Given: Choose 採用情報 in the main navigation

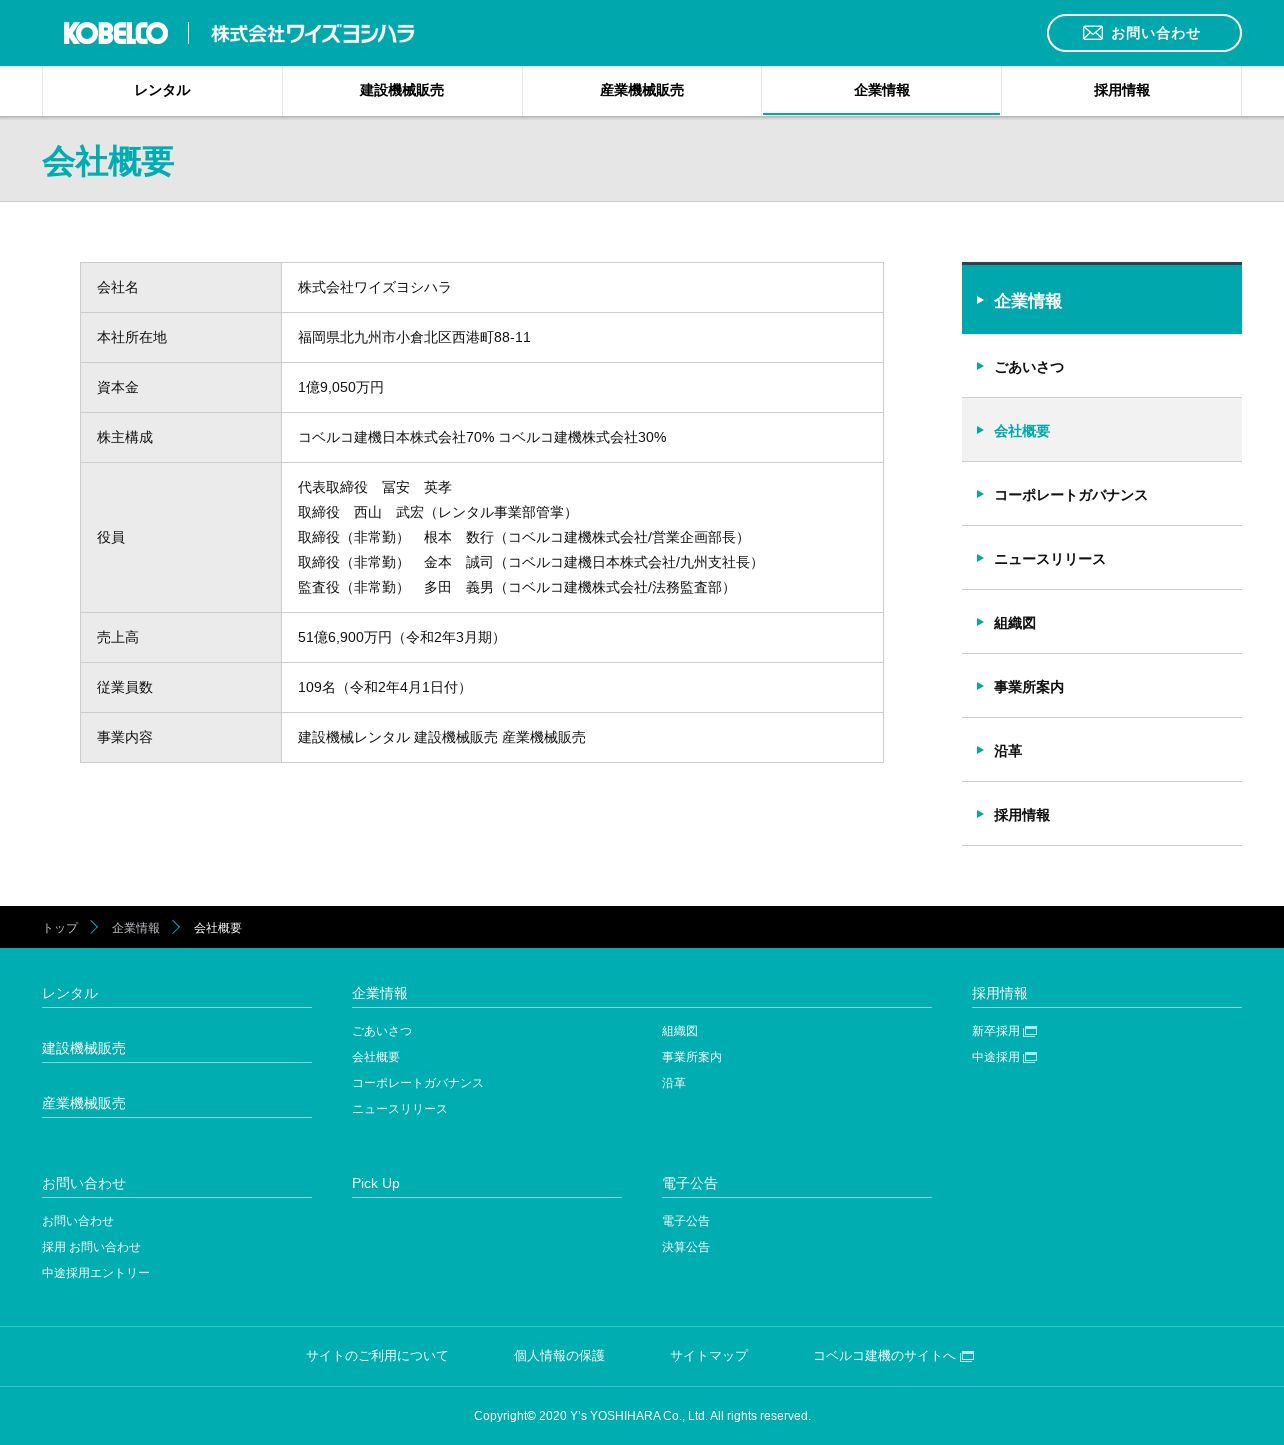Looking at the screenshot, I should 1122,91.
